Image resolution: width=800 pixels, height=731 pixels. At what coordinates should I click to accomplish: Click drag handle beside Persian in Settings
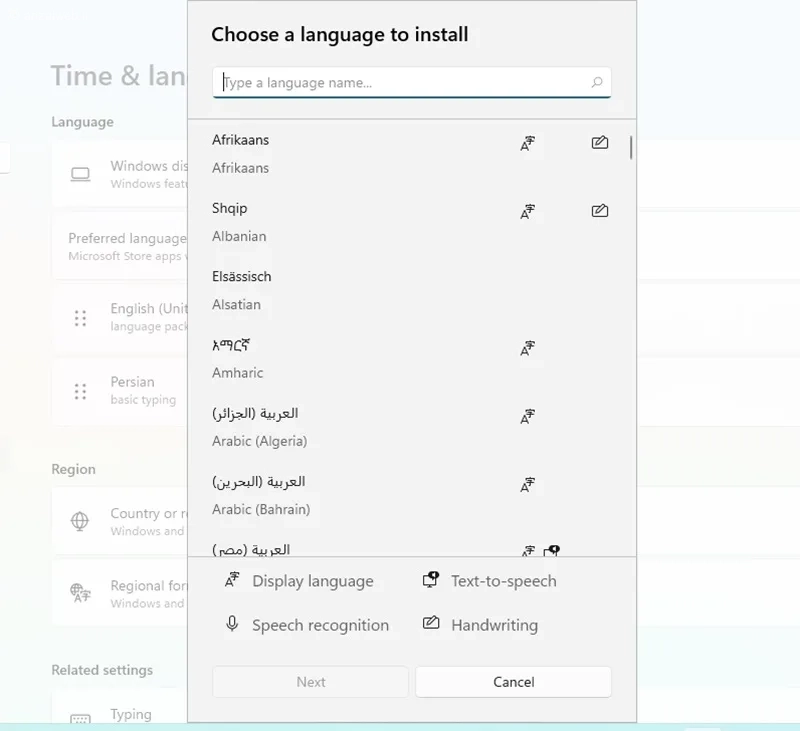(80, 391)
